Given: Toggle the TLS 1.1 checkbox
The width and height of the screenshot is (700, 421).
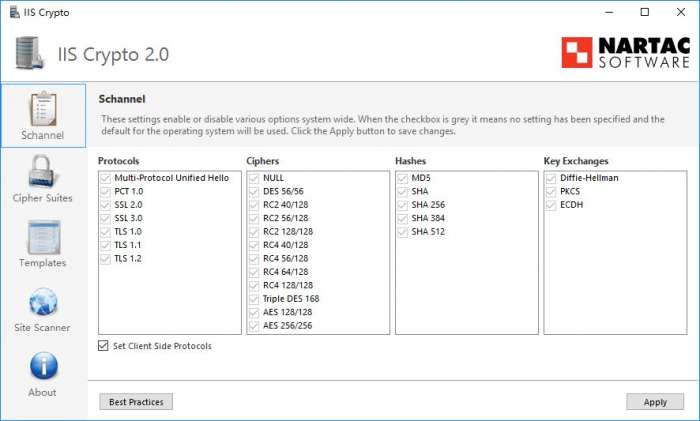Looking at the screenshot, I should [105, 245].
